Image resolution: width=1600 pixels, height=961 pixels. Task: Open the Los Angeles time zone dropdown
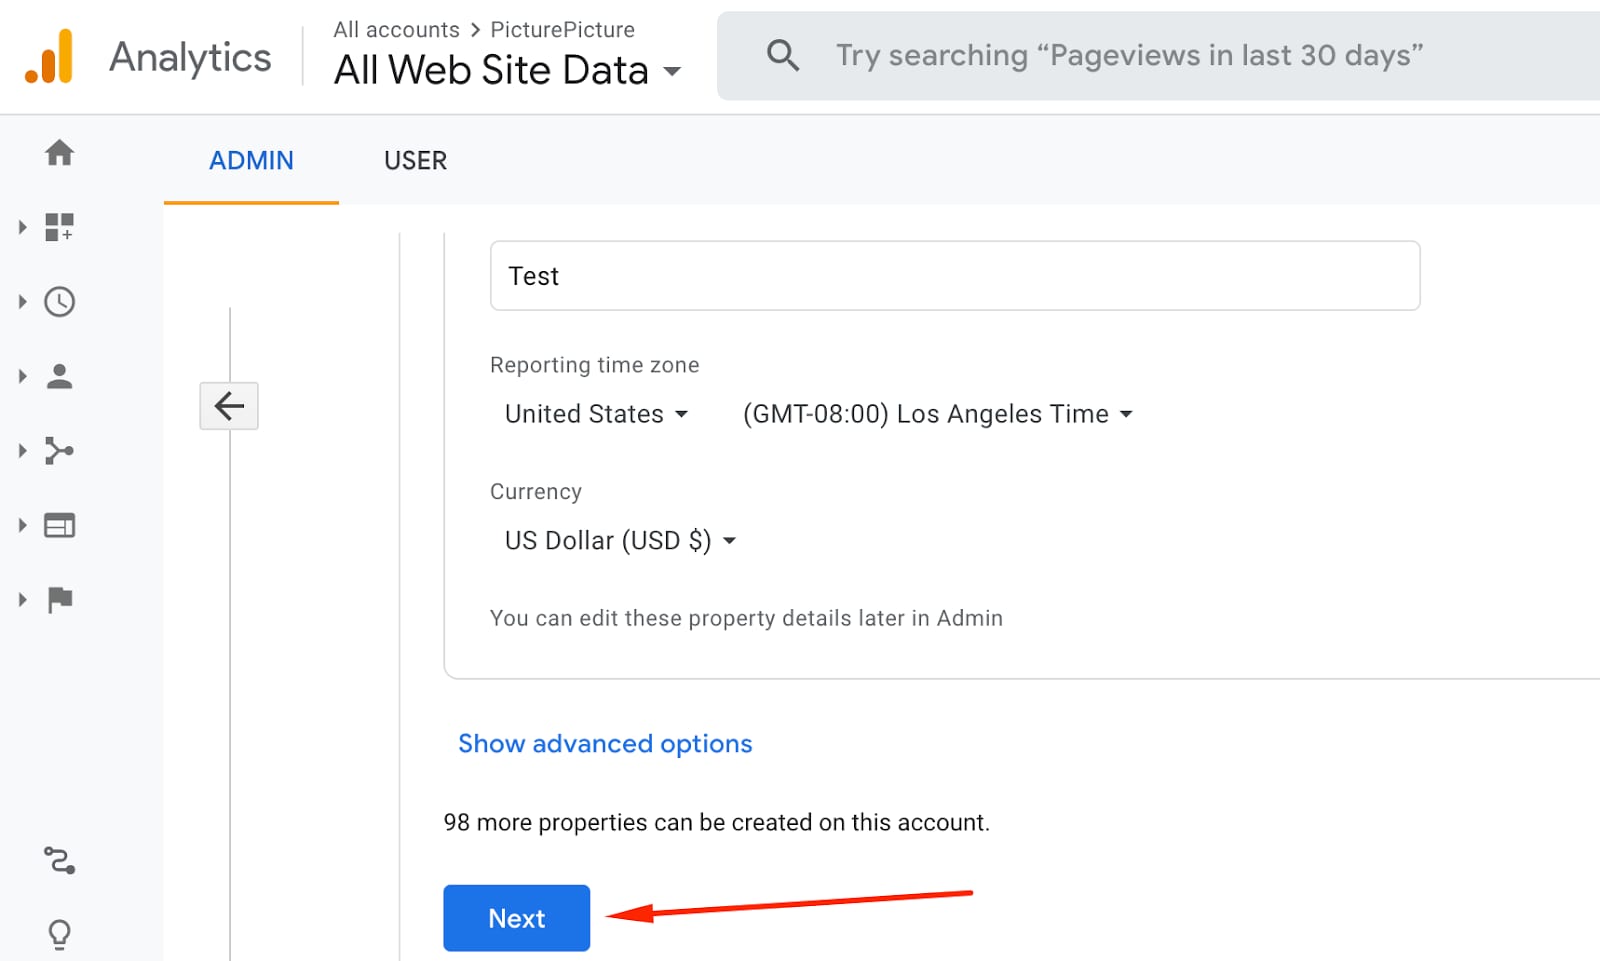pos(935,413)
